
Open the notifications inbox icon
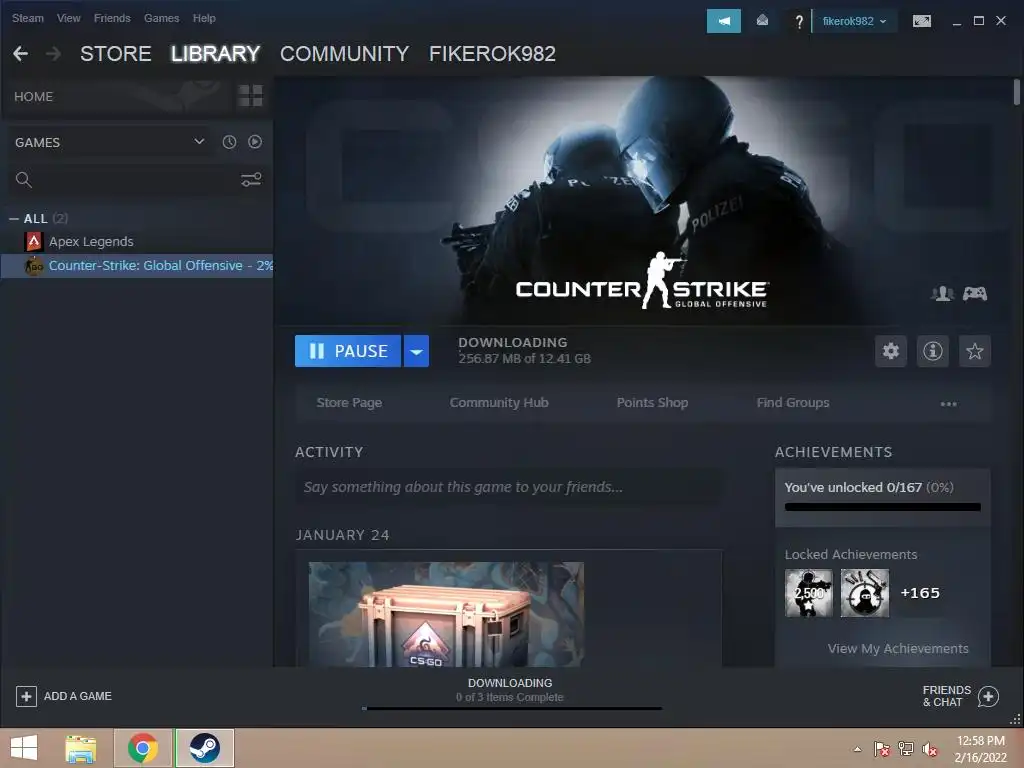762,21
